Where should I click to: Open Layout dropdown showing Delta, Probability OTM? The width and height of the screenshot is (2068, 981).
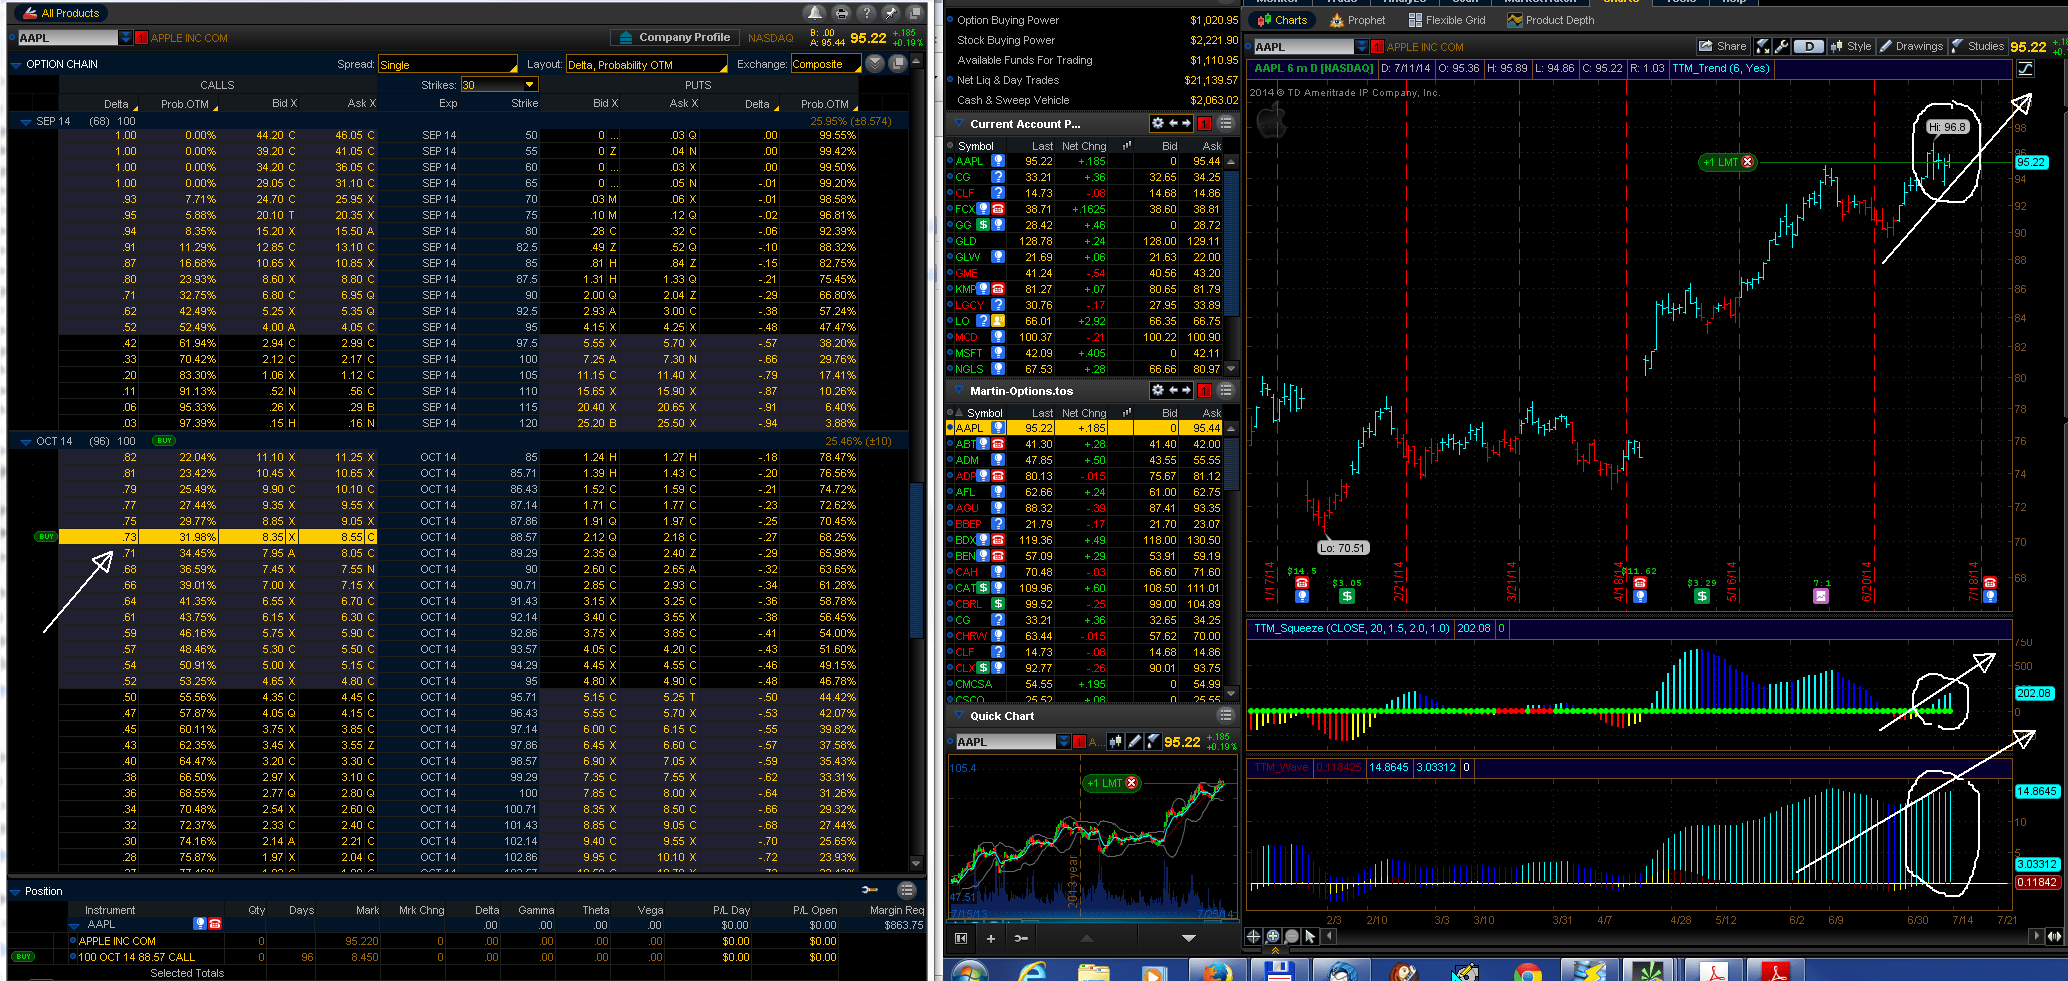648,64
